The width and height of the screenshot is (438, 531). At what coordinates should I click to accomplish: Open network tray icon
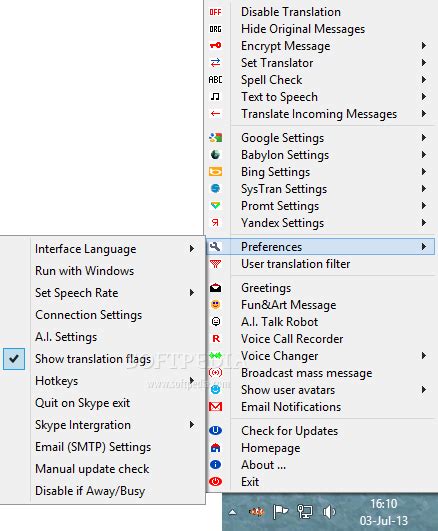[x=305, y=512]
